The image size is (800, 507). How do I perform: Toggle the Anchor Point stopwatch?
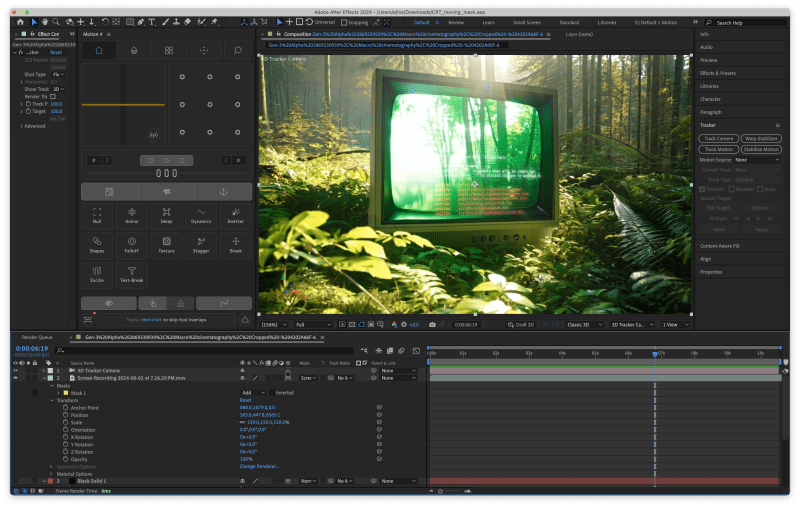[65, 408]
